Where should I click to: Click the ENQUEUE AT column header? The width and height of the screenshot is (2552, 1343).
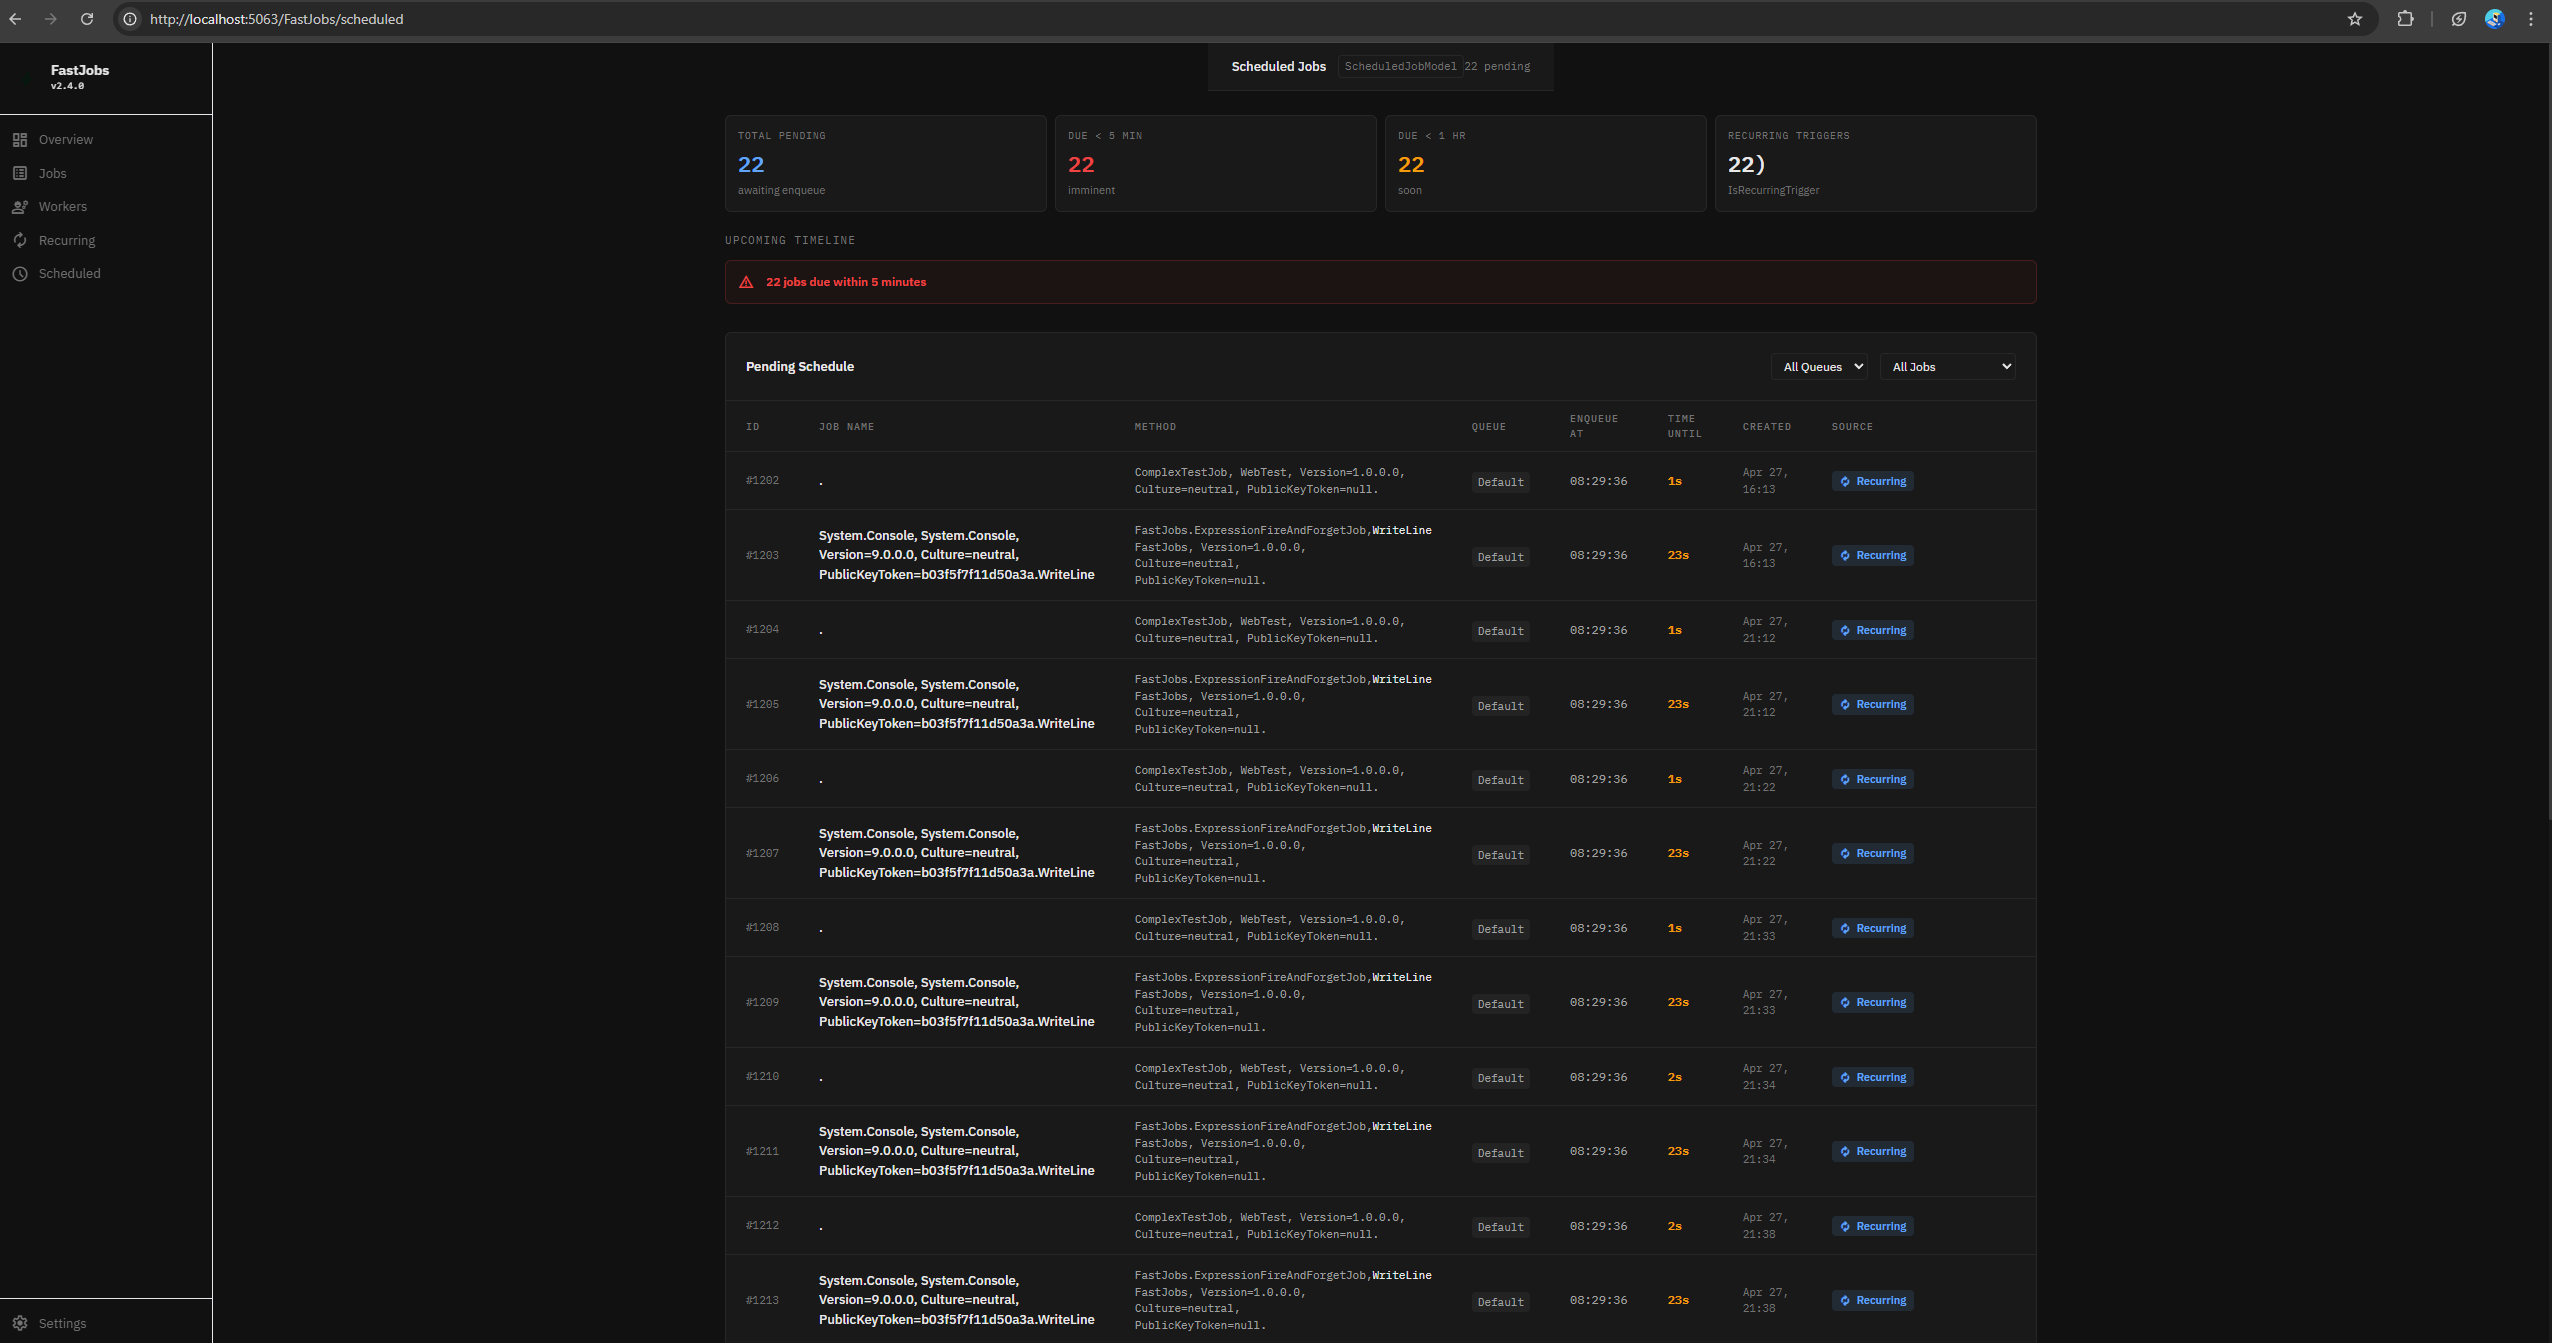pos(1594,426)
